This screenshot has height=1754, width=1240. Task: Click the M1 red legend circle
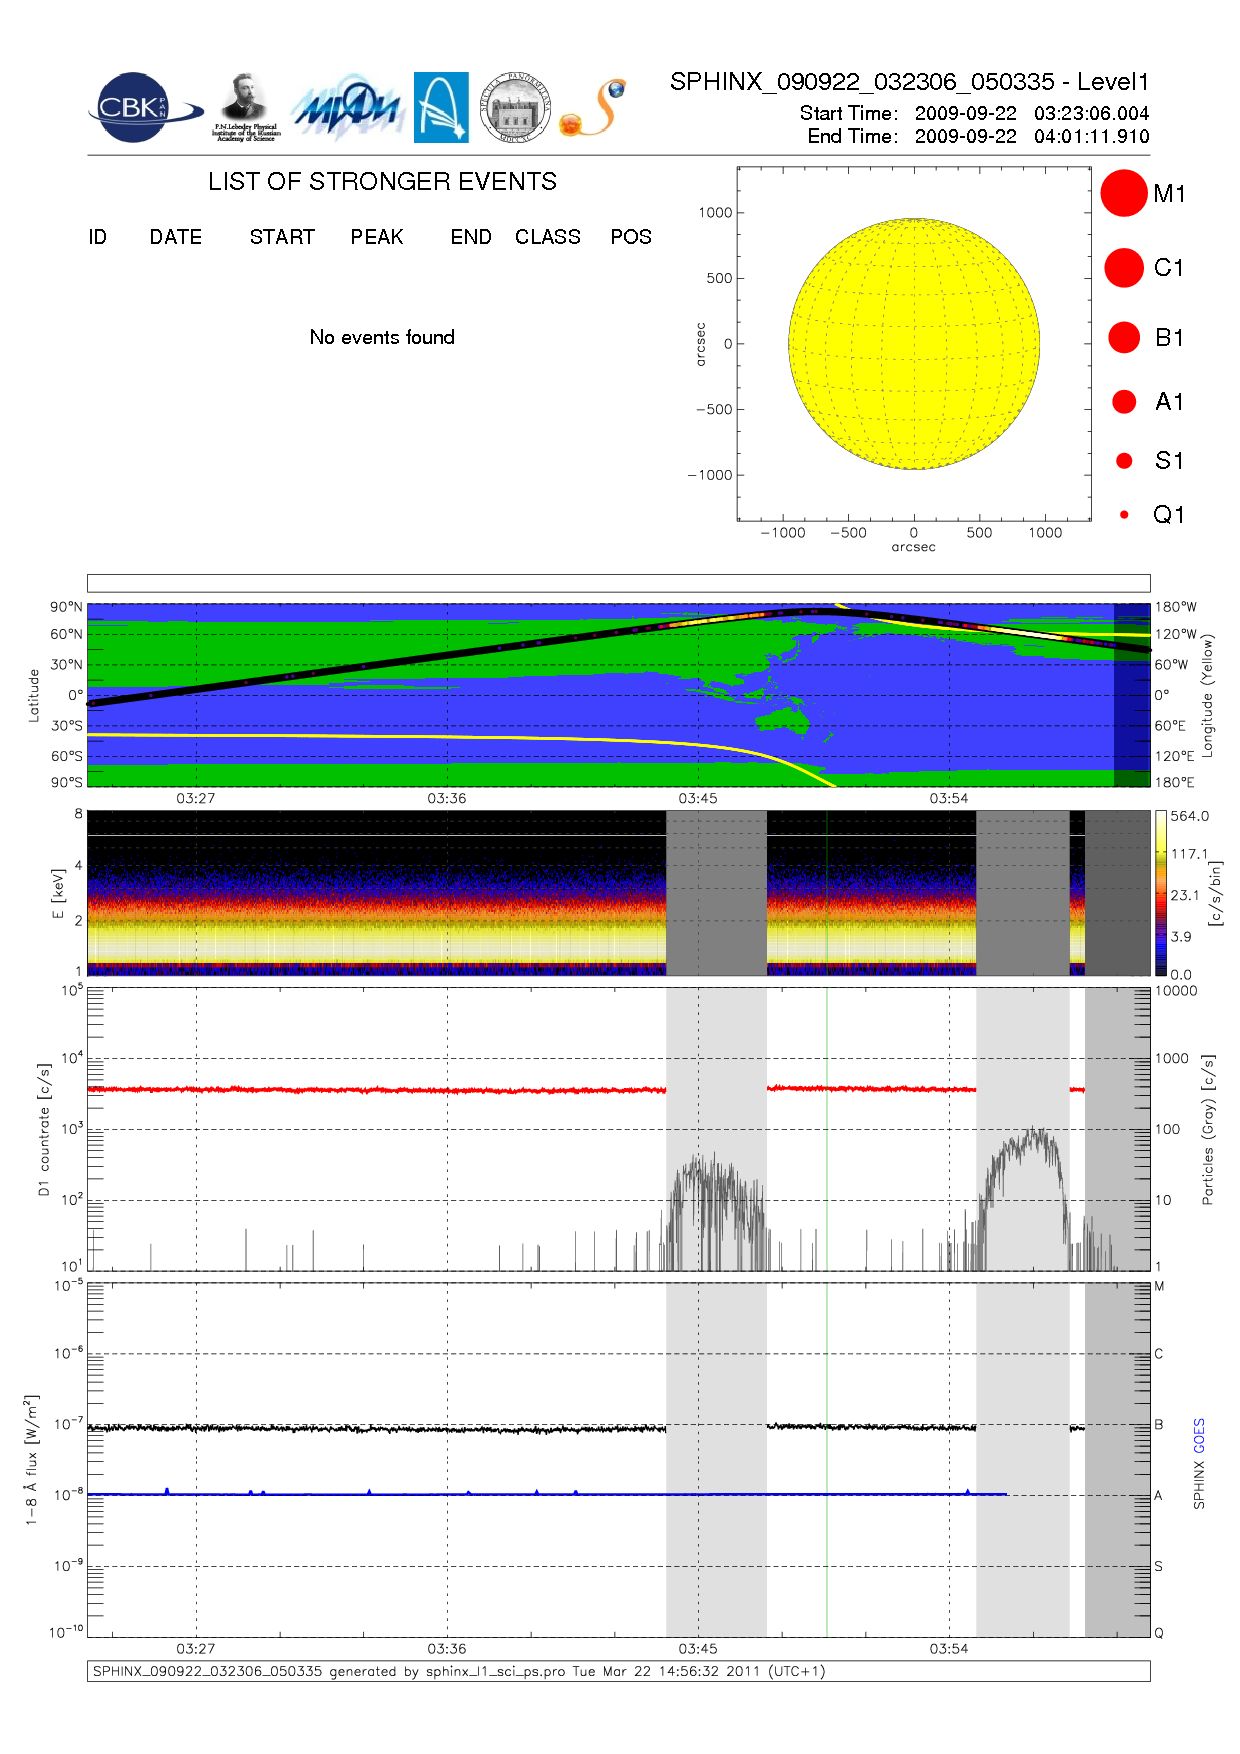tap(1124, 193)
